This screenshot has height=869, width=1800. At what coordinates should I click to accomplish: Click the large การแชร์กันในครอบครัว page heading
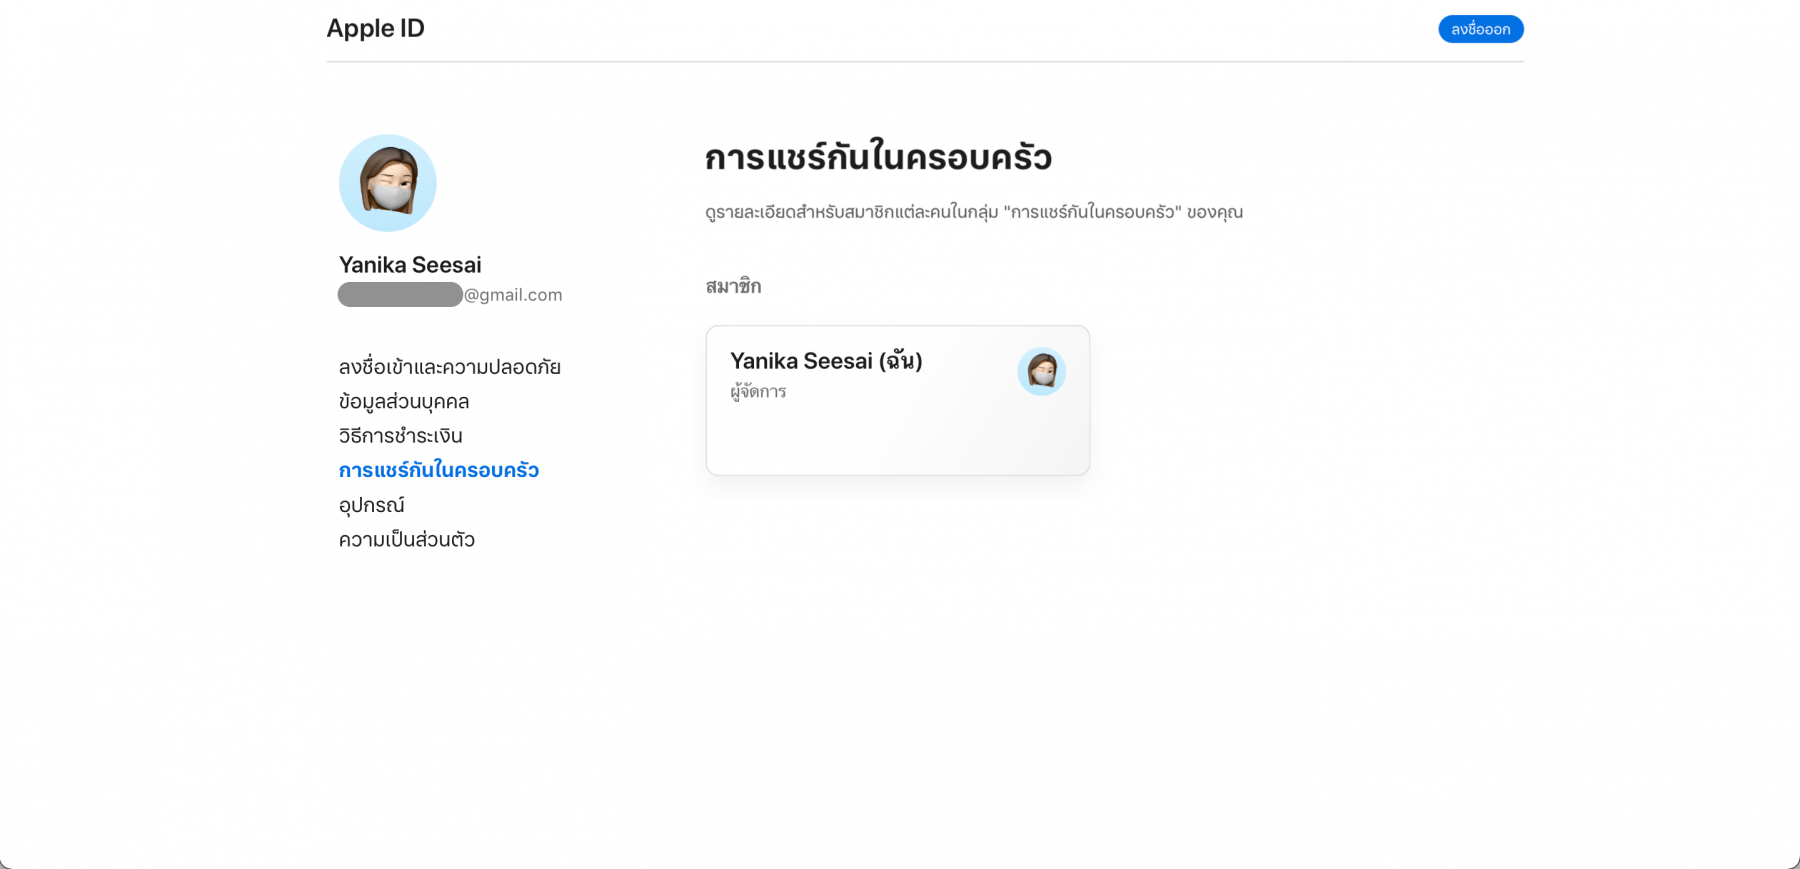click(877, 158)
